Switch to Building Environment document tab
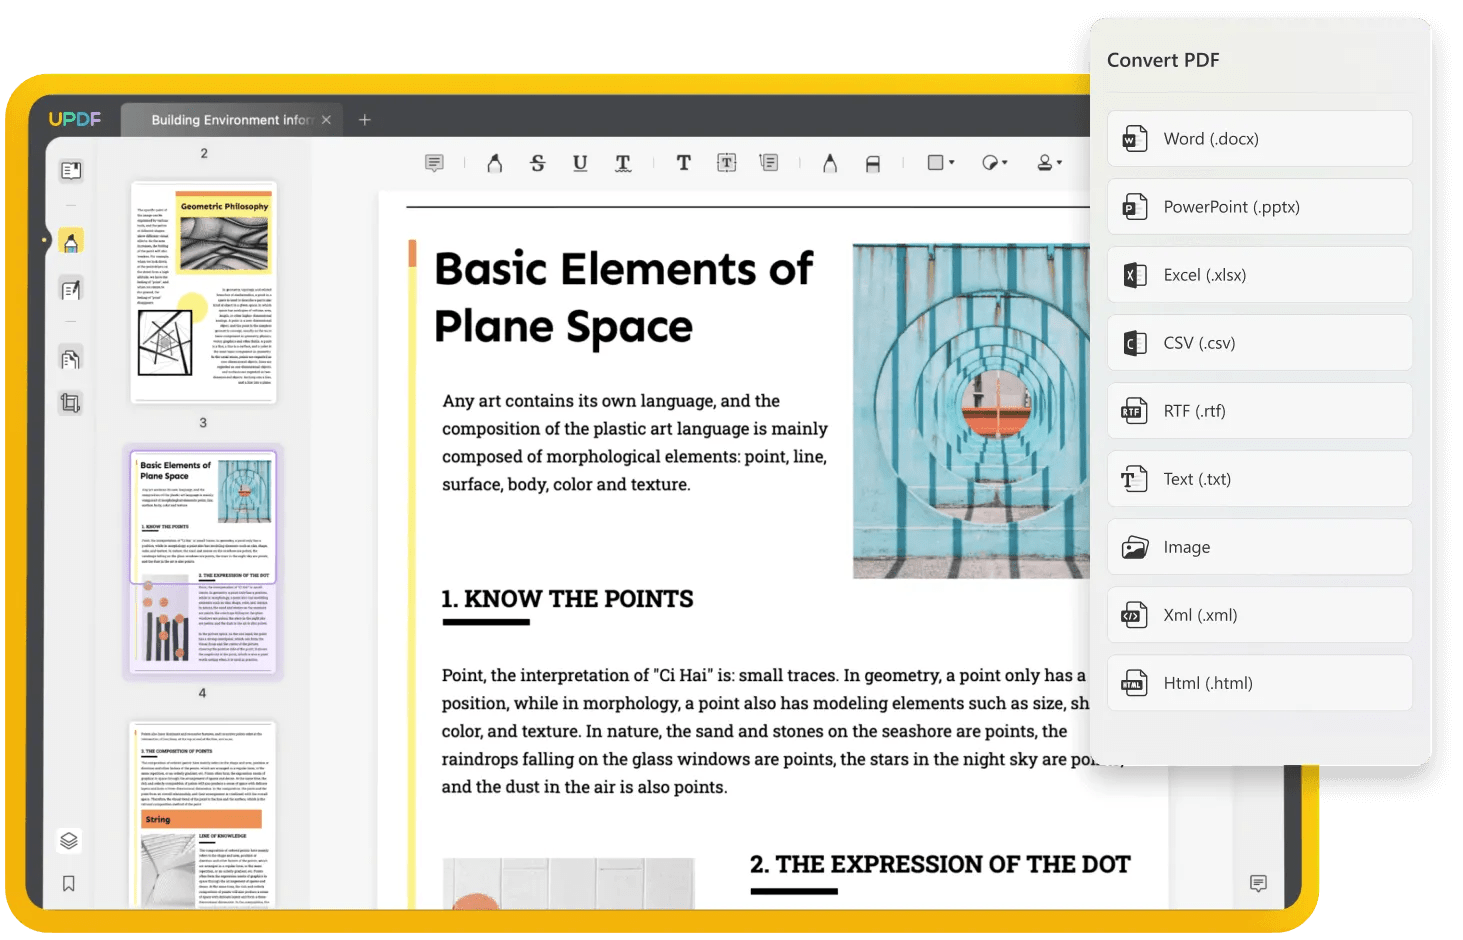 pyautogui.click(x=231, y=120)
